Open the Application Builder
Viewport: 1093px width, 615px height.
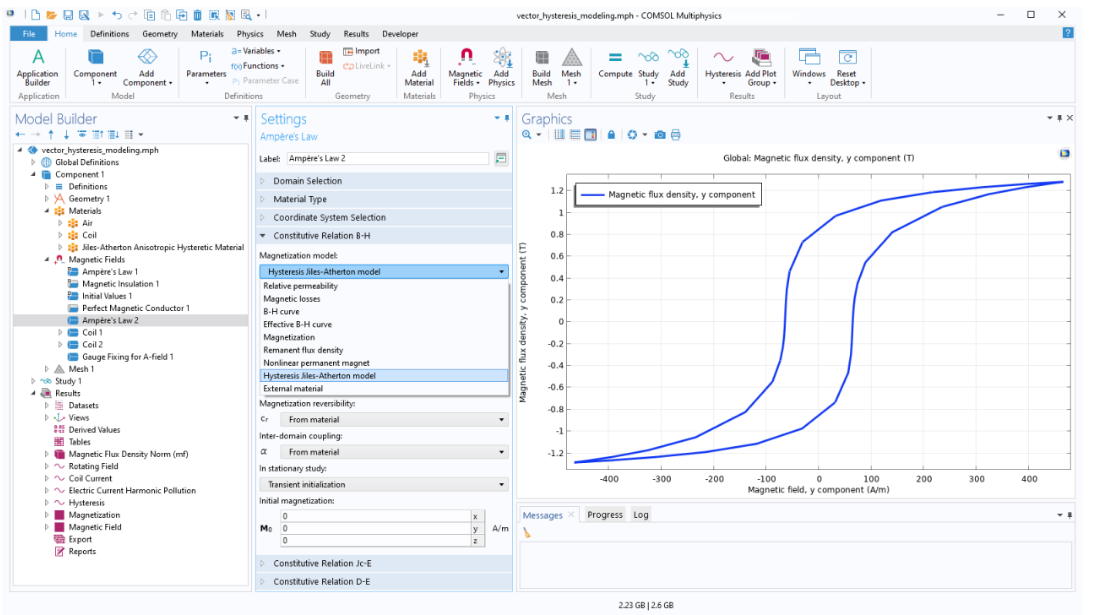[38, 68]
